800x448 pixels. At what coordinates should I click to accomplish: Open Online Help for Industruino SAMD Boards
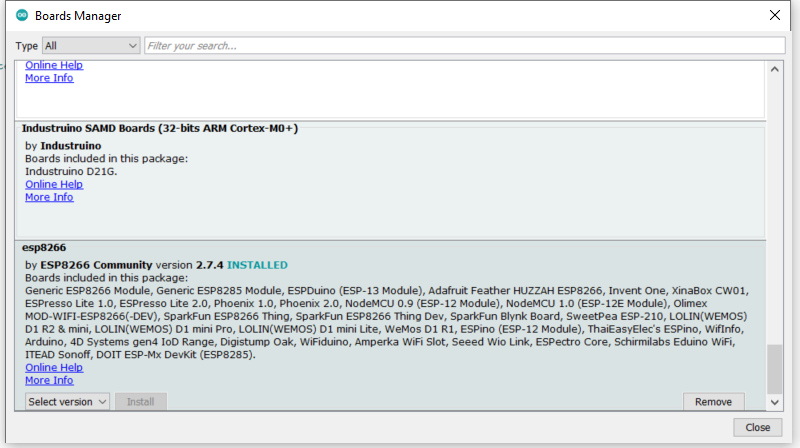[54, 184]
